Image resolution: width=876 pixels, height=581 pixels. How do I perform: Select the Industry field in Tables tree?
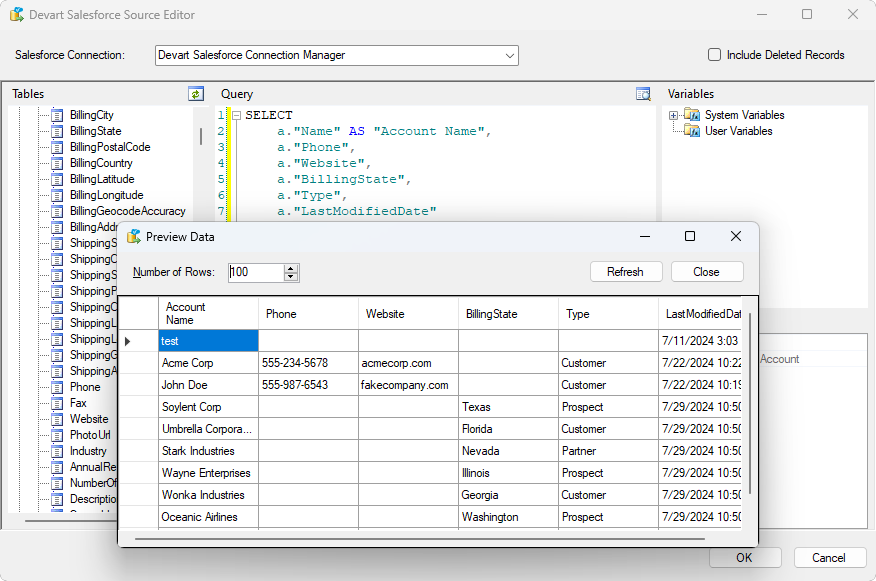pyautogui.click(x=88, y=451)
